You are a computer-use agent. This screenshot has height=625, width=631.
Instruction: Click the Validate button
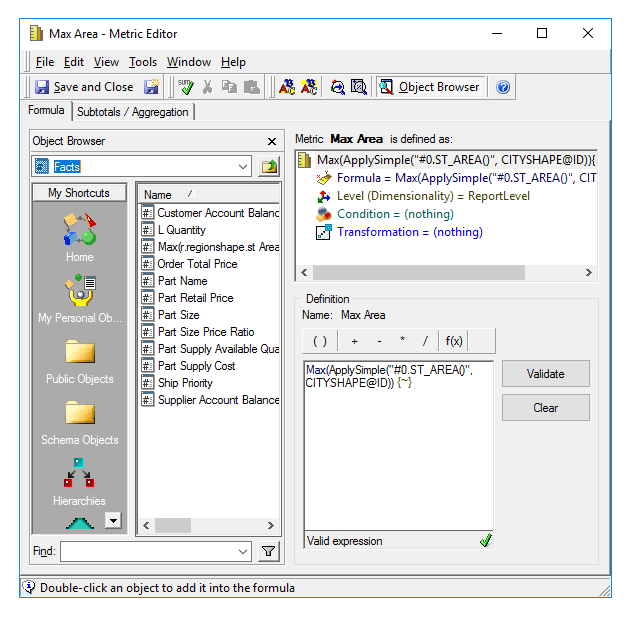click(x=546, y=374)
